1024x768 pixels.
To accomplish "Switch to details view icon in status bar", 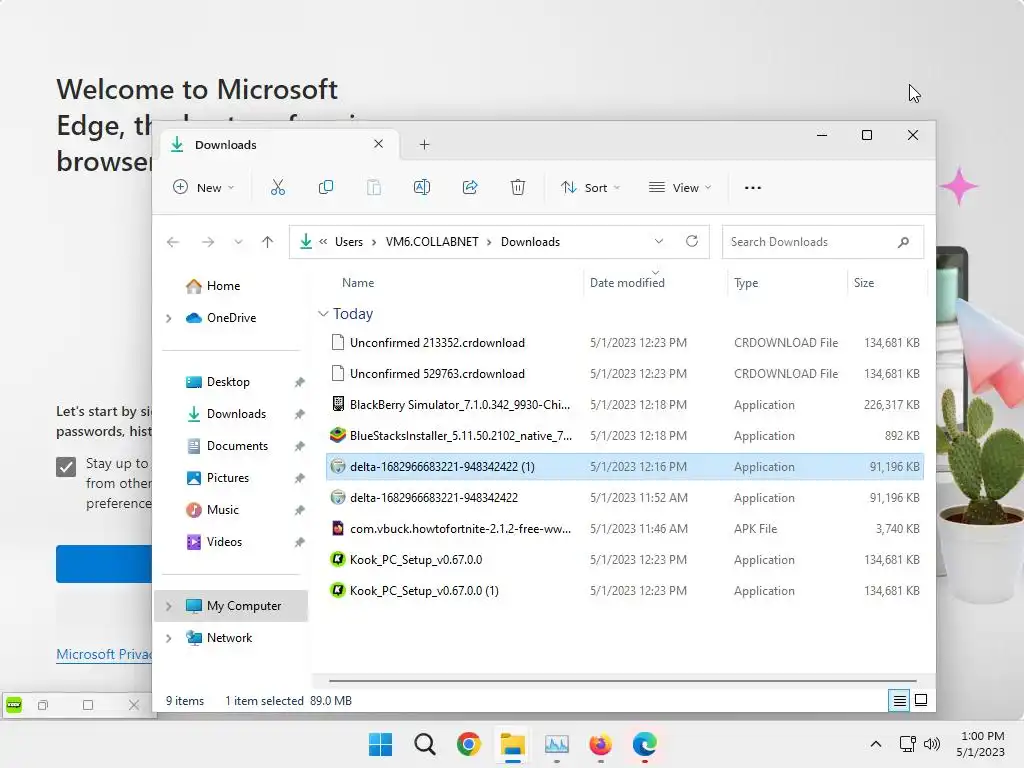I will tap(899, 700).
